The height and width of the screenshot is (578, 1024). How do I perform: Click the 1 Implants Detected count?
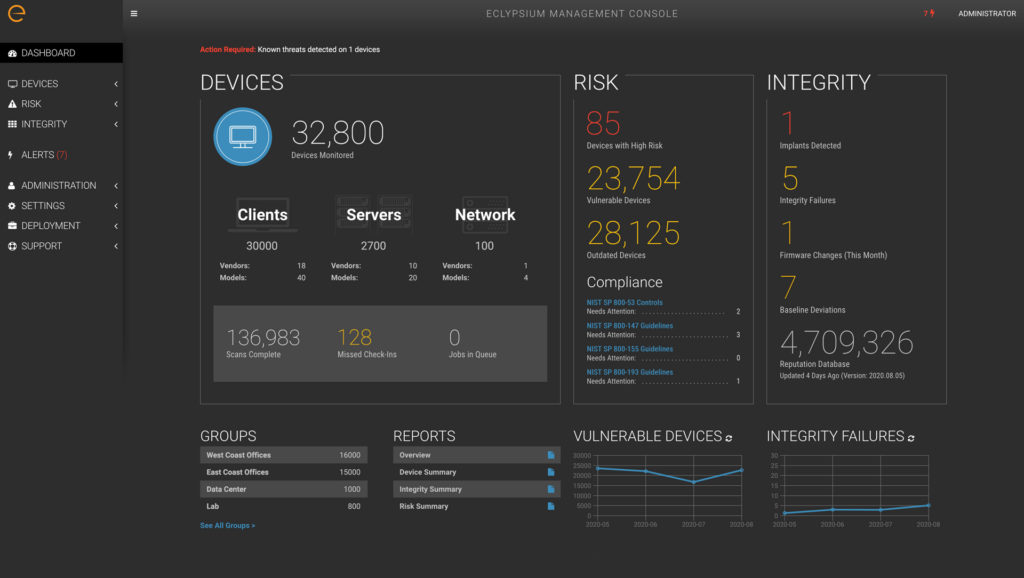(x=788, y=123)
